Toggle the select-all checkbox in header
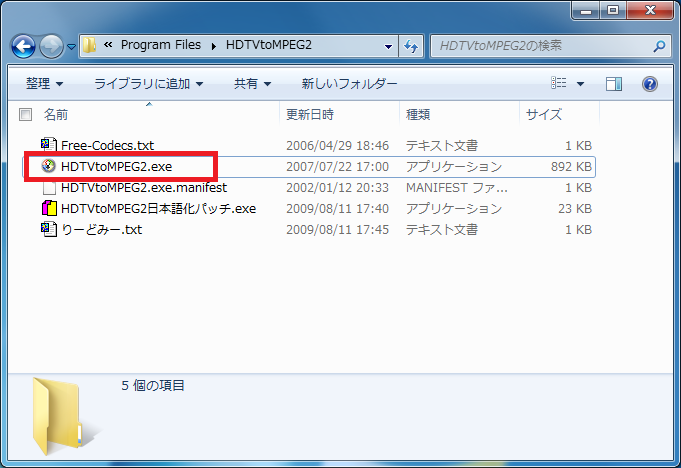The width and height of the screenshot is (681, 468). pyautogui.click(x=26, y=115)
